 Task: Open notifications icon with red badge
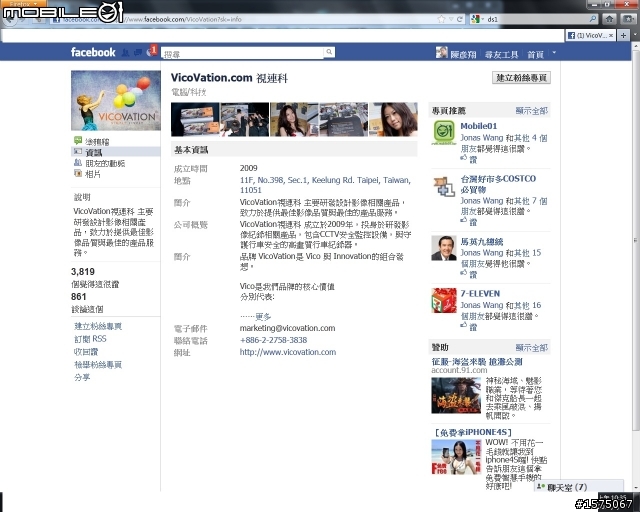point(151,51)
